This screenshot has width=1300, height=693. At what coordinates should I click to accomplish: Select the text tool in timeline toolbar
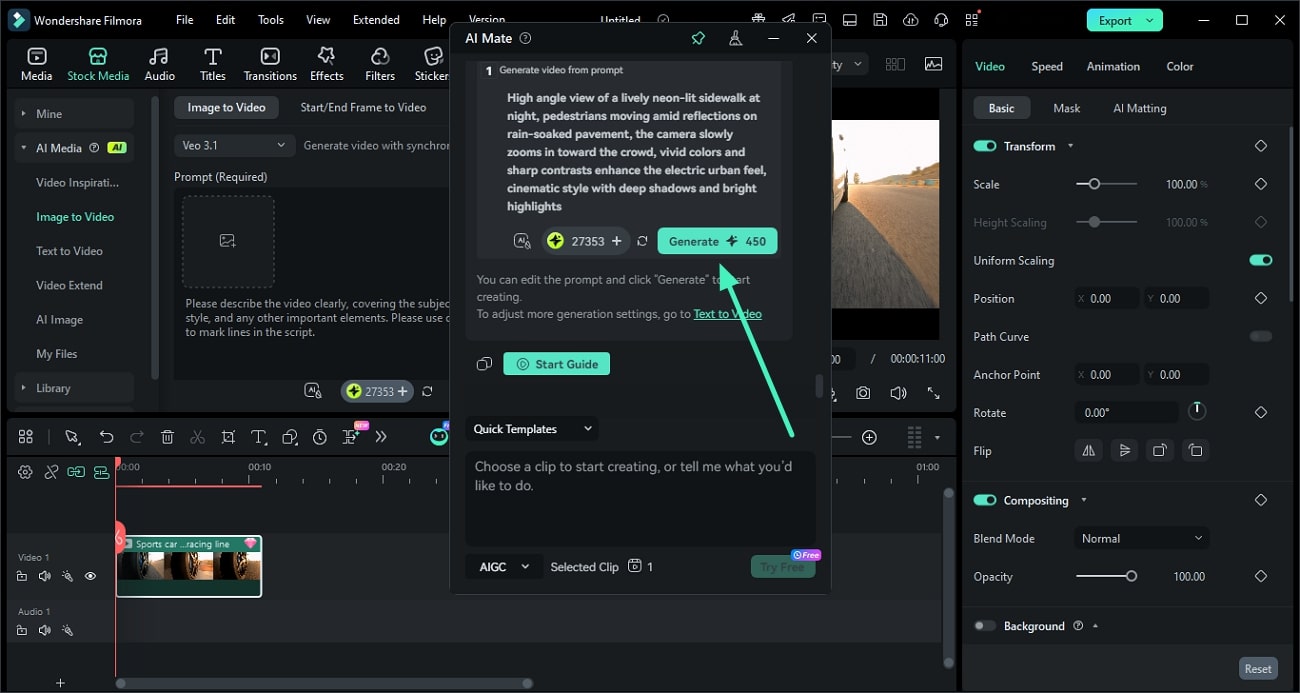click(258, 437)
